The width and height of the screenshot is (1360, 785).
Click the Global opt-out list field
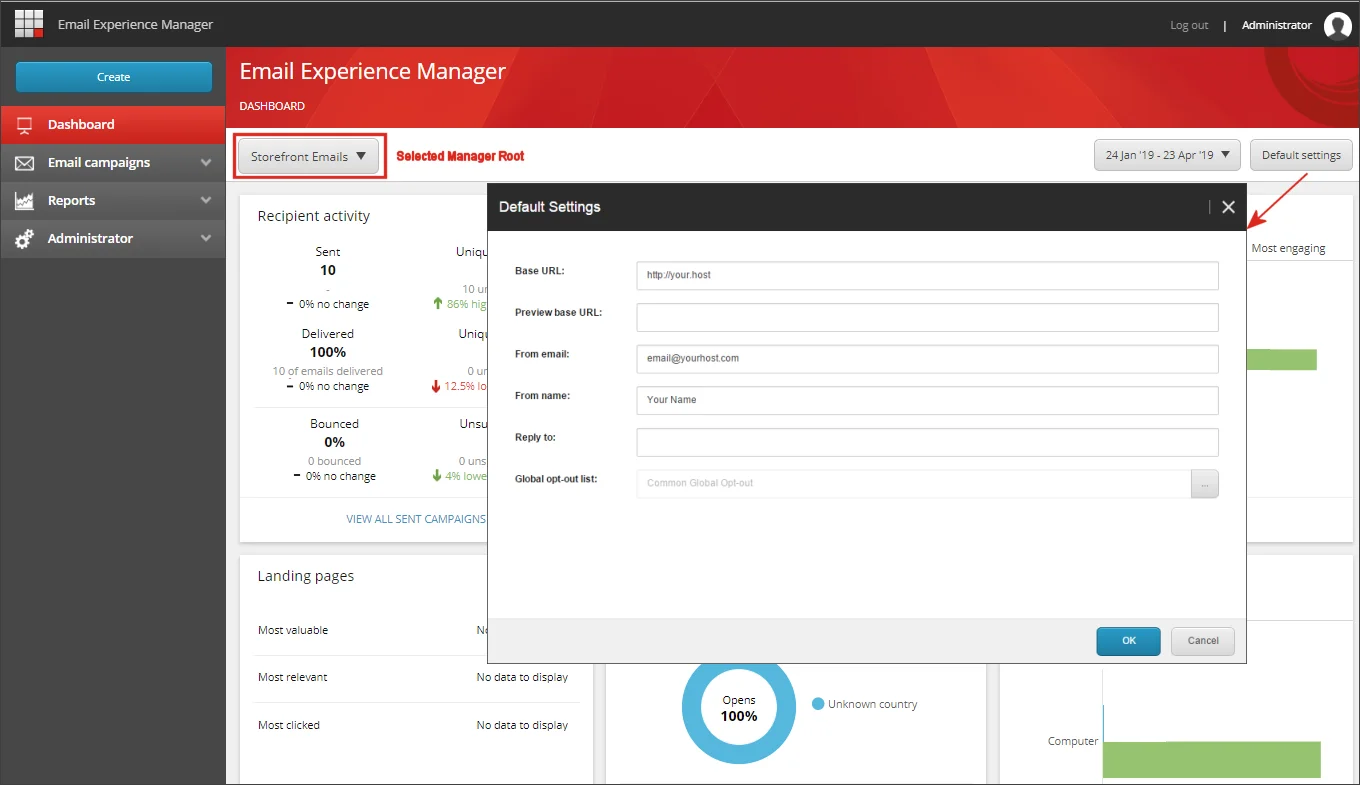(x=913, y=484)
